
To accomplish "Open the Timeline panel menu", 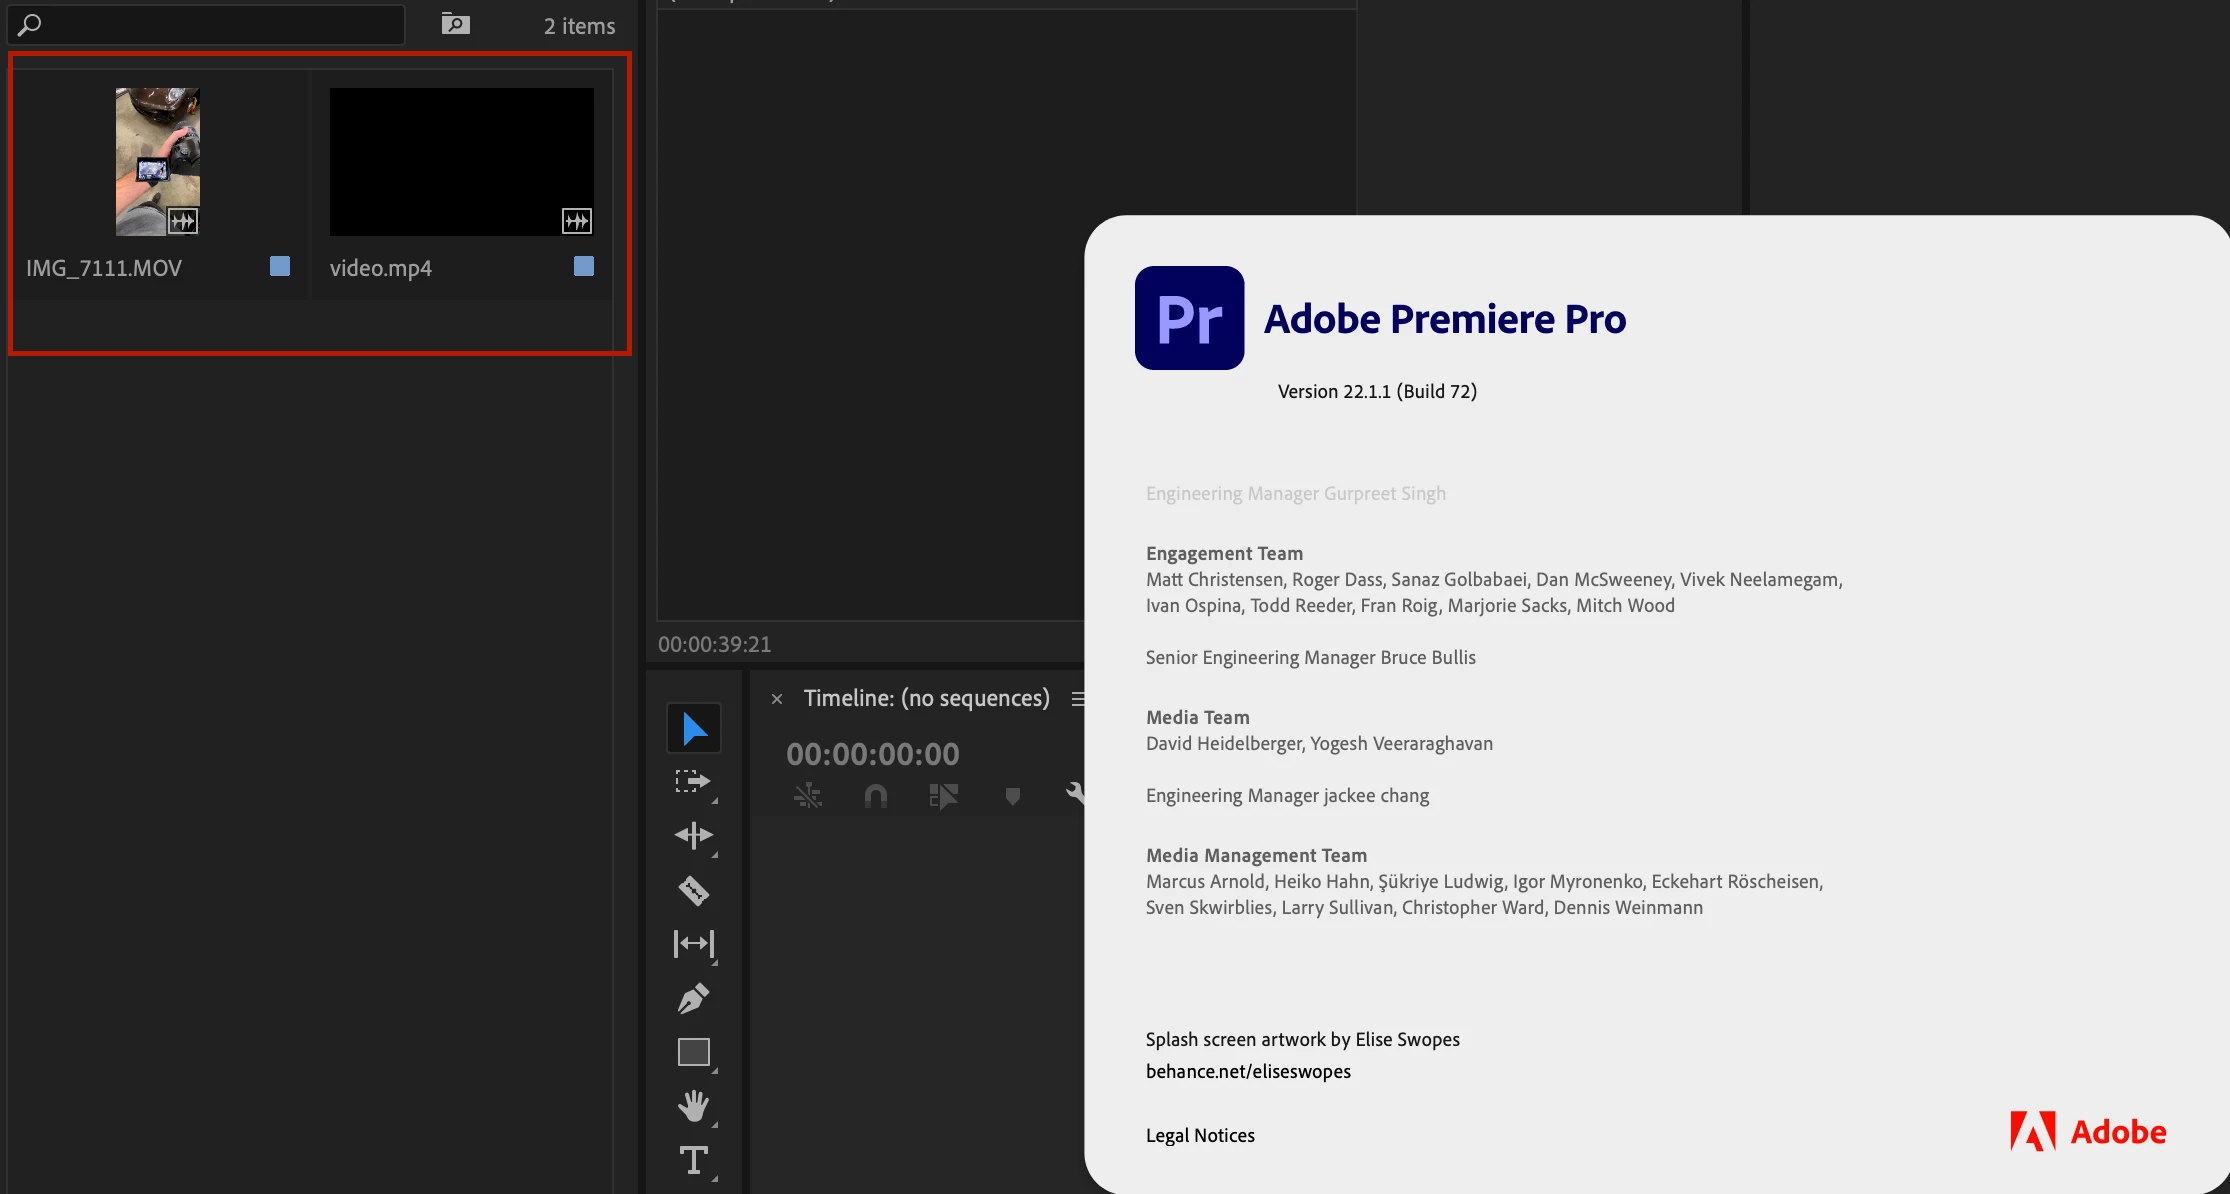I will [1077, 699].
